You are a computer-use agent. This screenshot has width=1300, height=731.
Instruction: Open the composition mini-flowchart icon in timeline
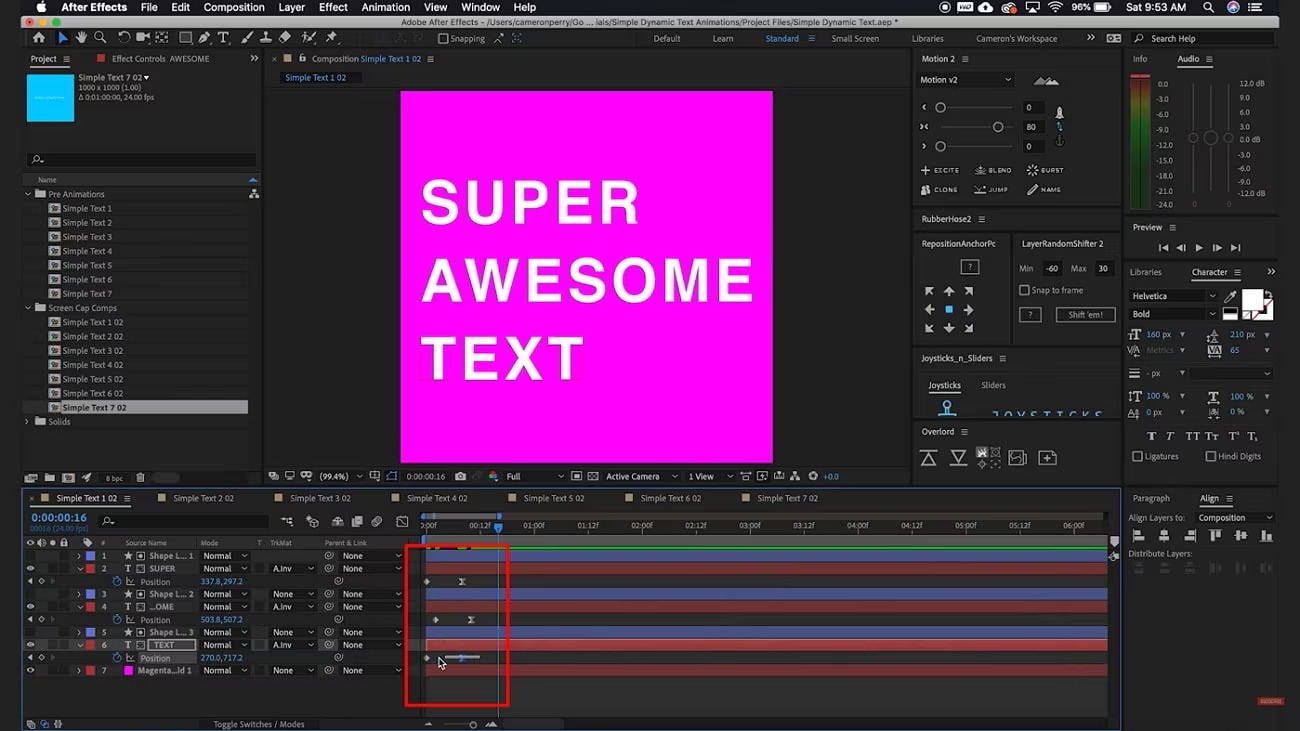287,521
